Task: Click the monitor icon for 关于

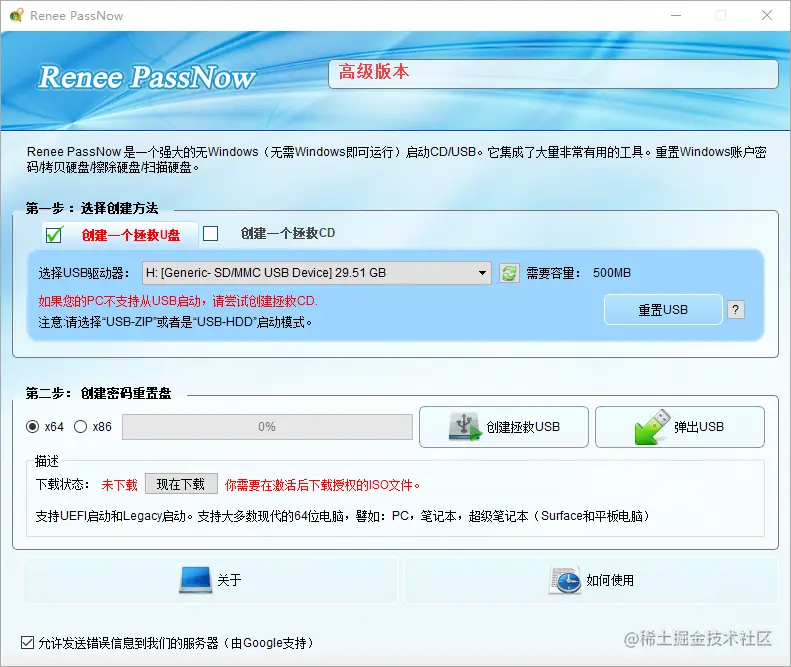Action: coord(196,580)
